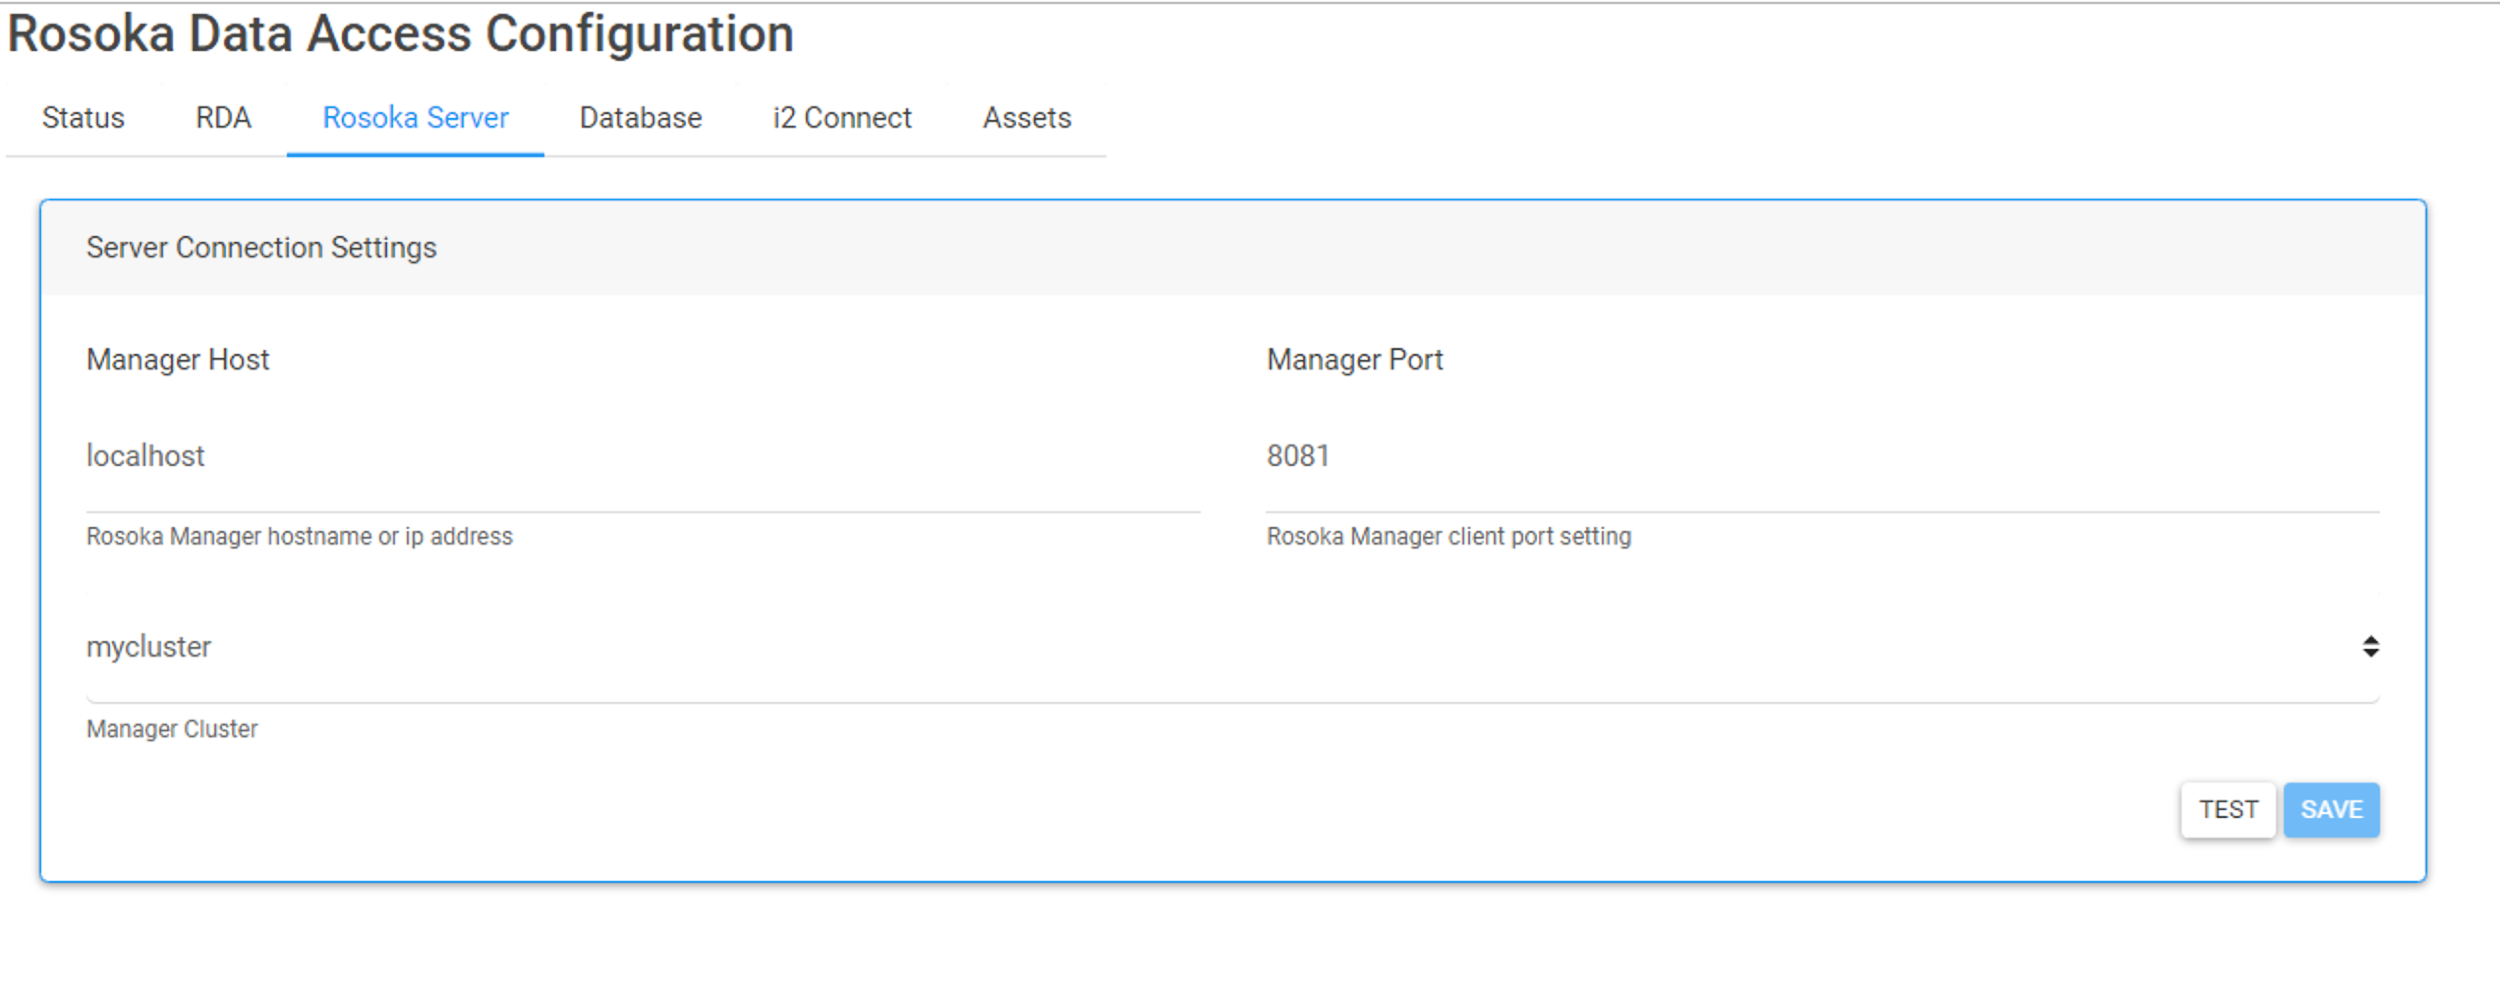Click the Server Connection Settings header
This screenshot has width=2500, height=993.
click(x=261, y=248)
